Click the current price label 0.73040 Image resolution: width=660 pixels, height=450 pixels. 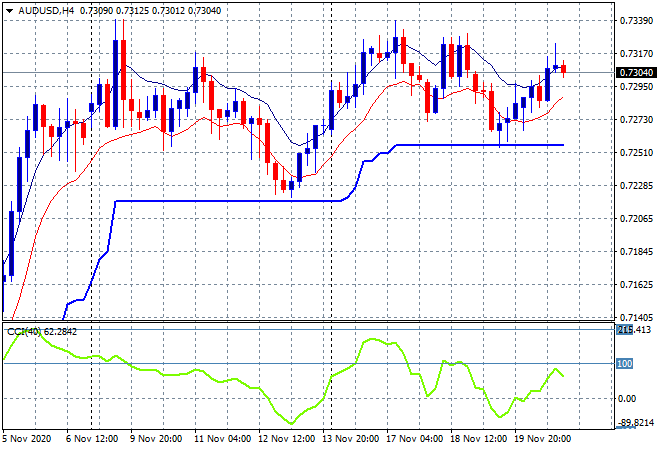tap(636, 72)
